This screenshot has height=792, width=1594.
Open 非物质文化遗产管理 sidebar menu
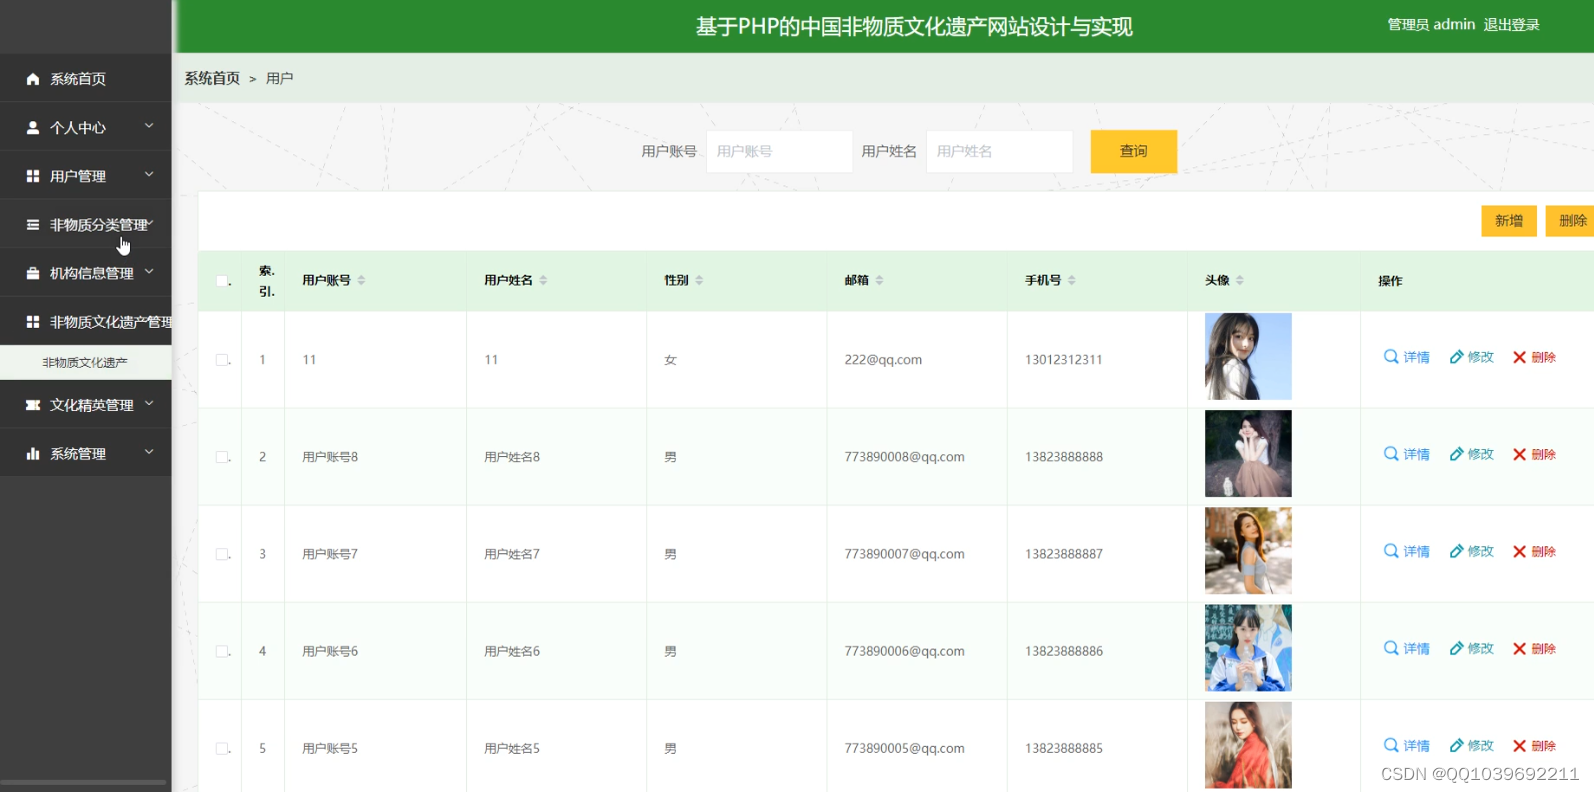point(111,322)
